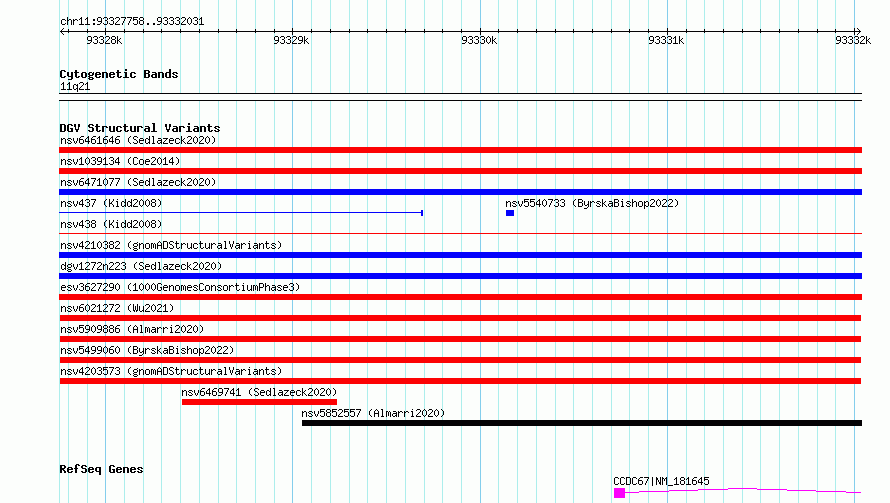Screen dimensions: 890x503
Task: Open esv3627290 (1000GenomesConsortiumPhase3) label
Action: pos(180,287)
